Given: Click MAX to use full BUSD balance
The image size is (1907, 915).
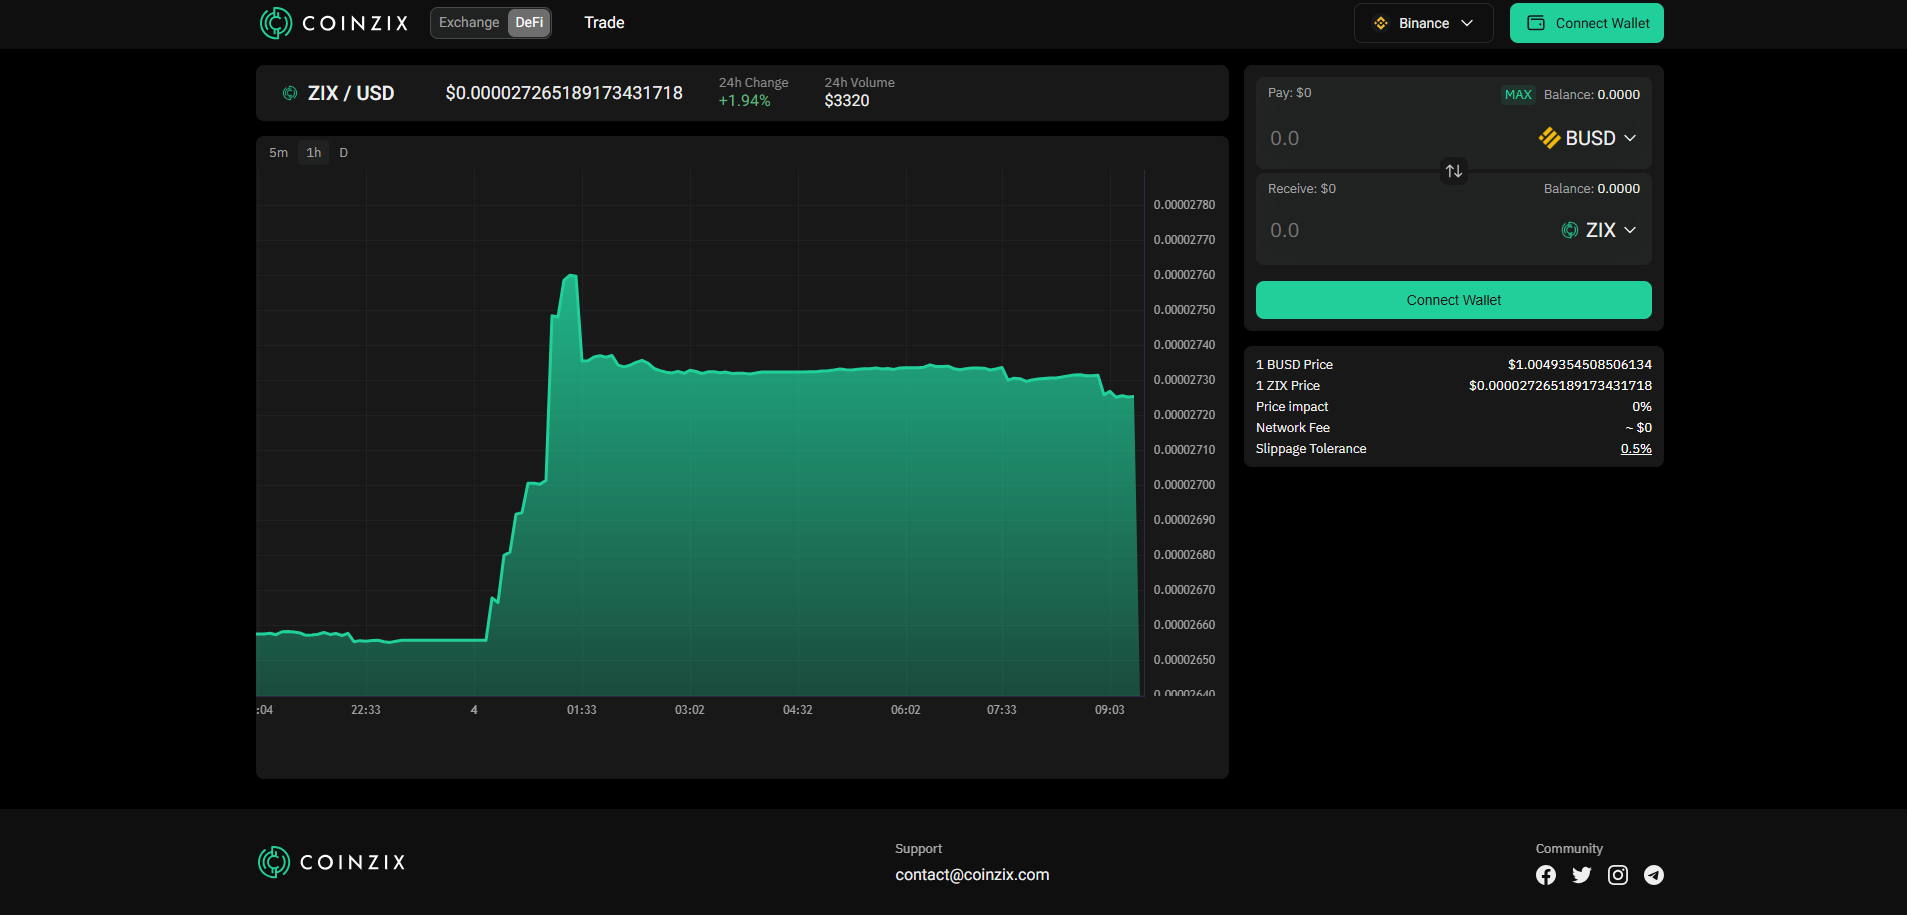Looking at the screenshot, I should tap(1517, 94).
